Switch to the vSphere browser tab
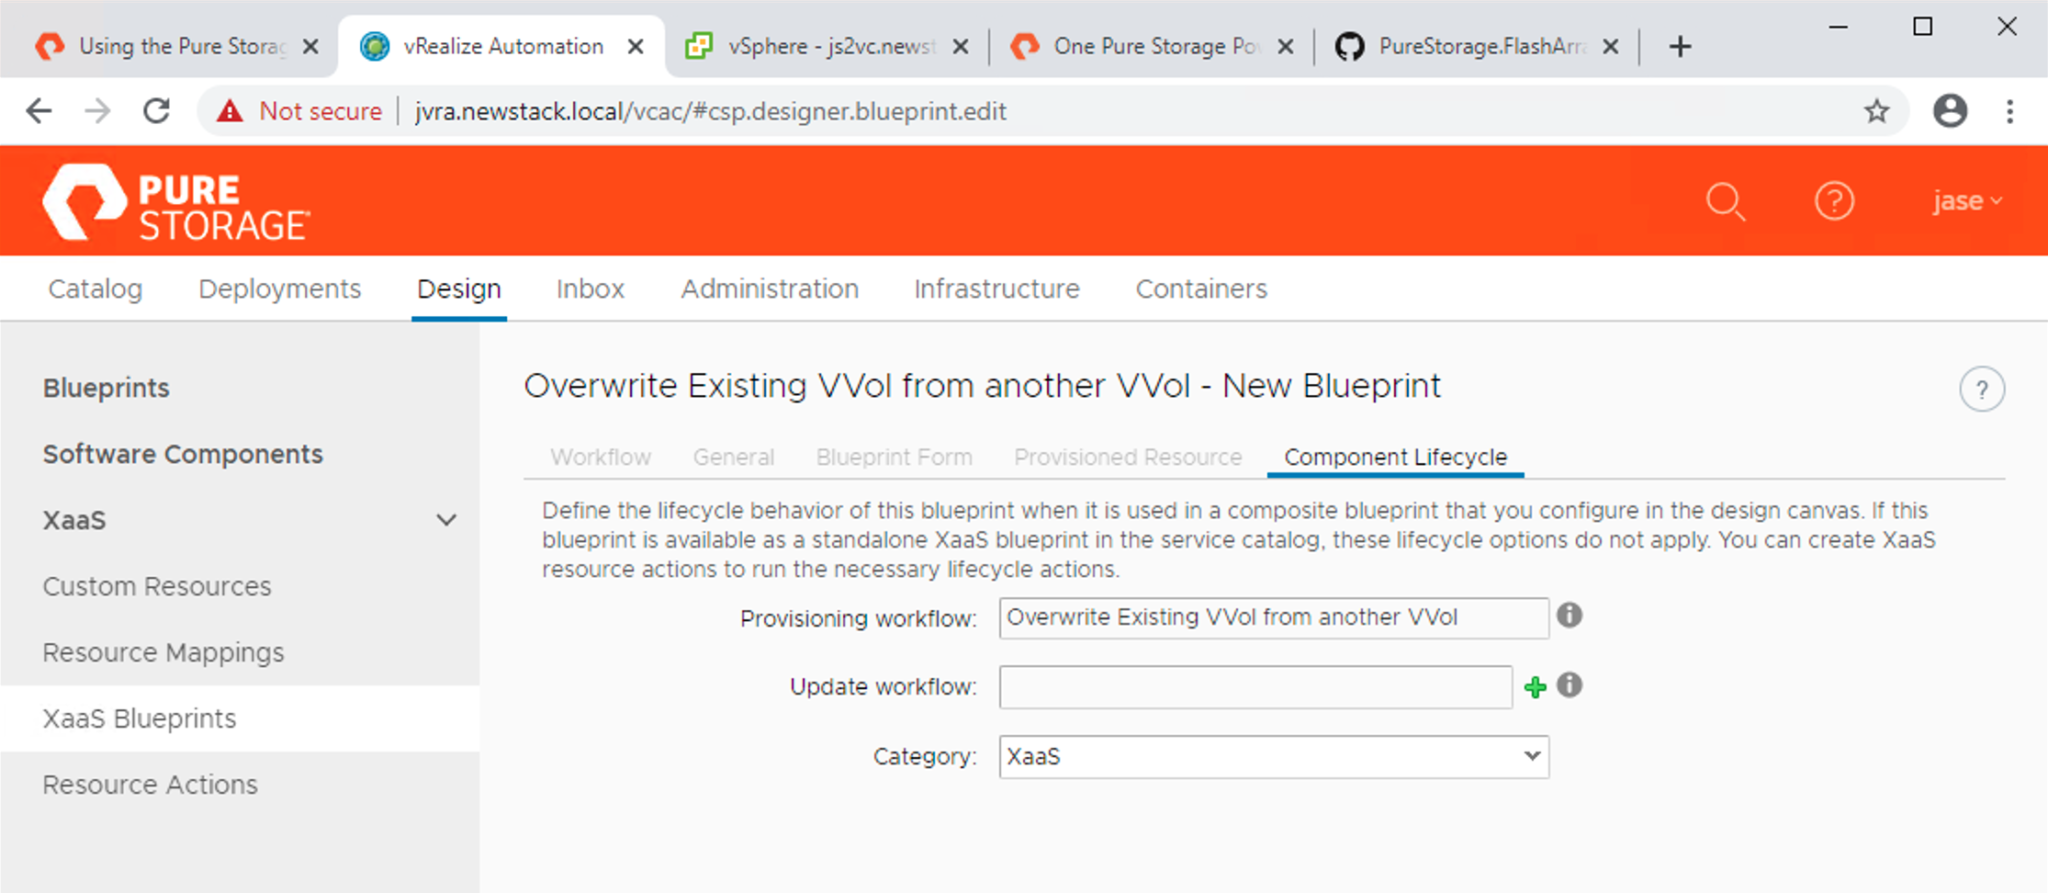The width and height of the screenshot is (2048, 893). (x=828, y=46)
